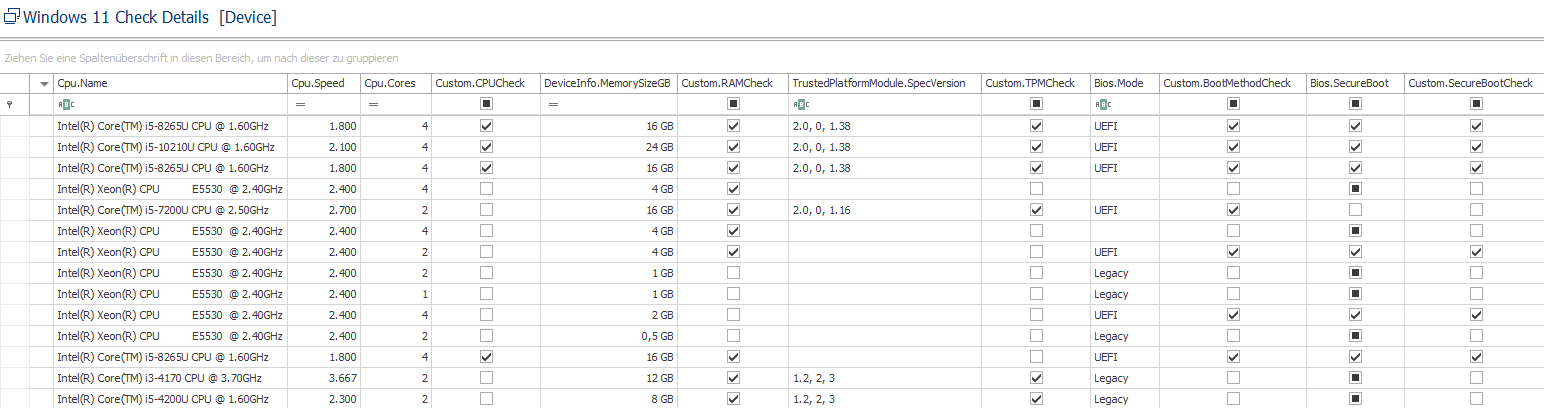Select the 2.100 speed cell
The width and height of the screenshot is (1544, 408).
pyautogui.click(x=323, y=147)
